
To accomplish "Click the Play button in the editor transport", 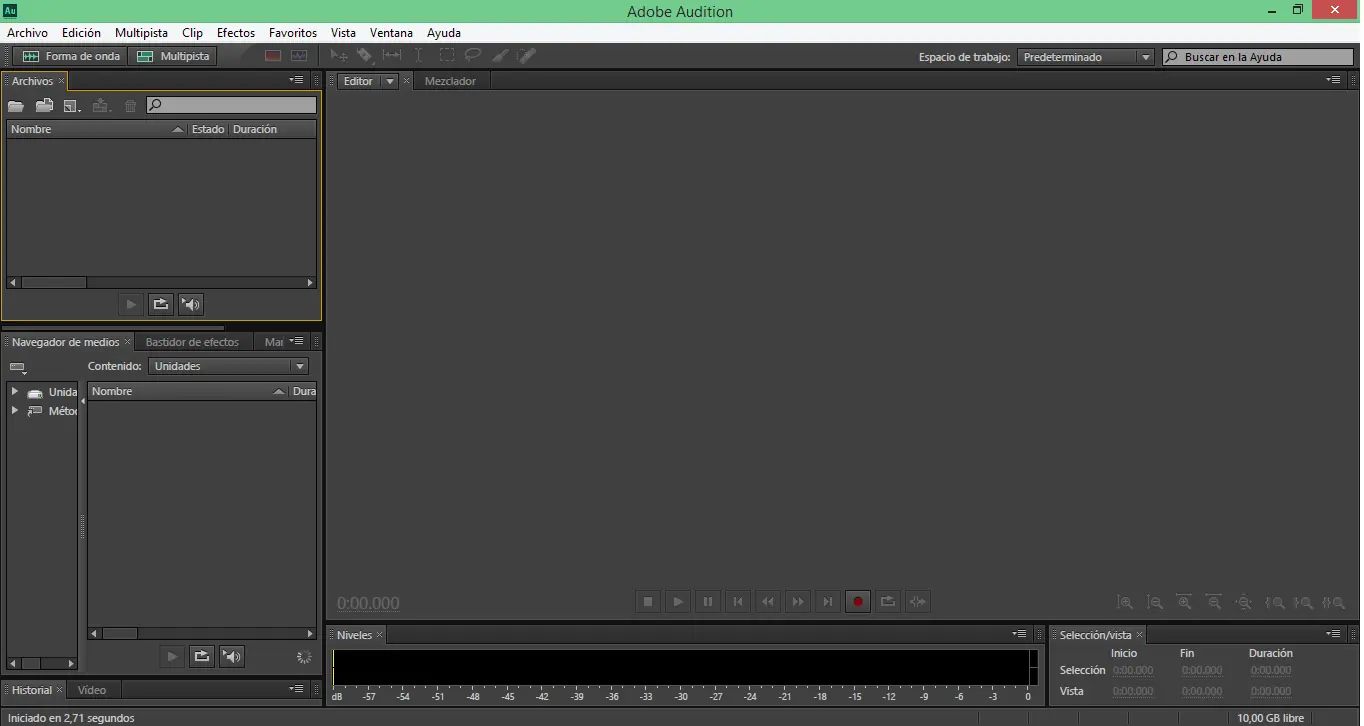I will 678,602.
